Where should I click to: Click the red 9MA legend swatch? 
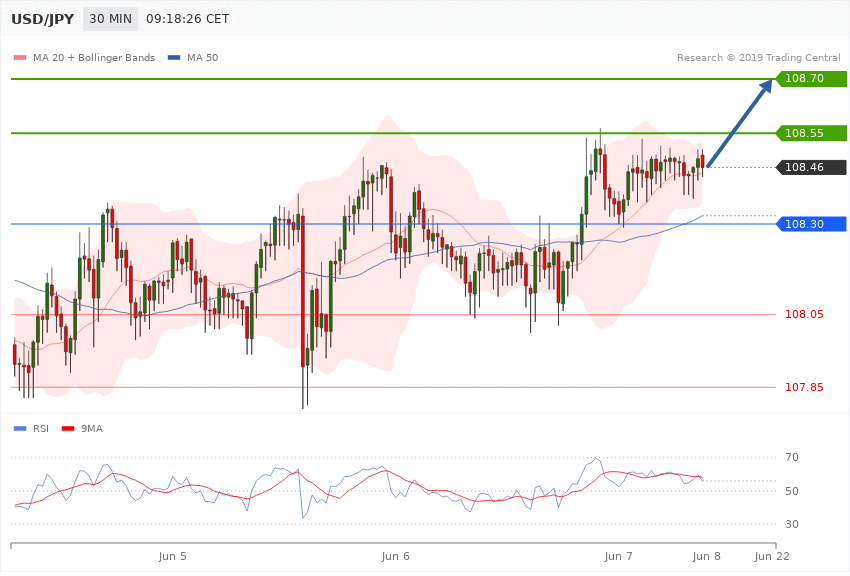pyautogui.click(x=68, y=429)
